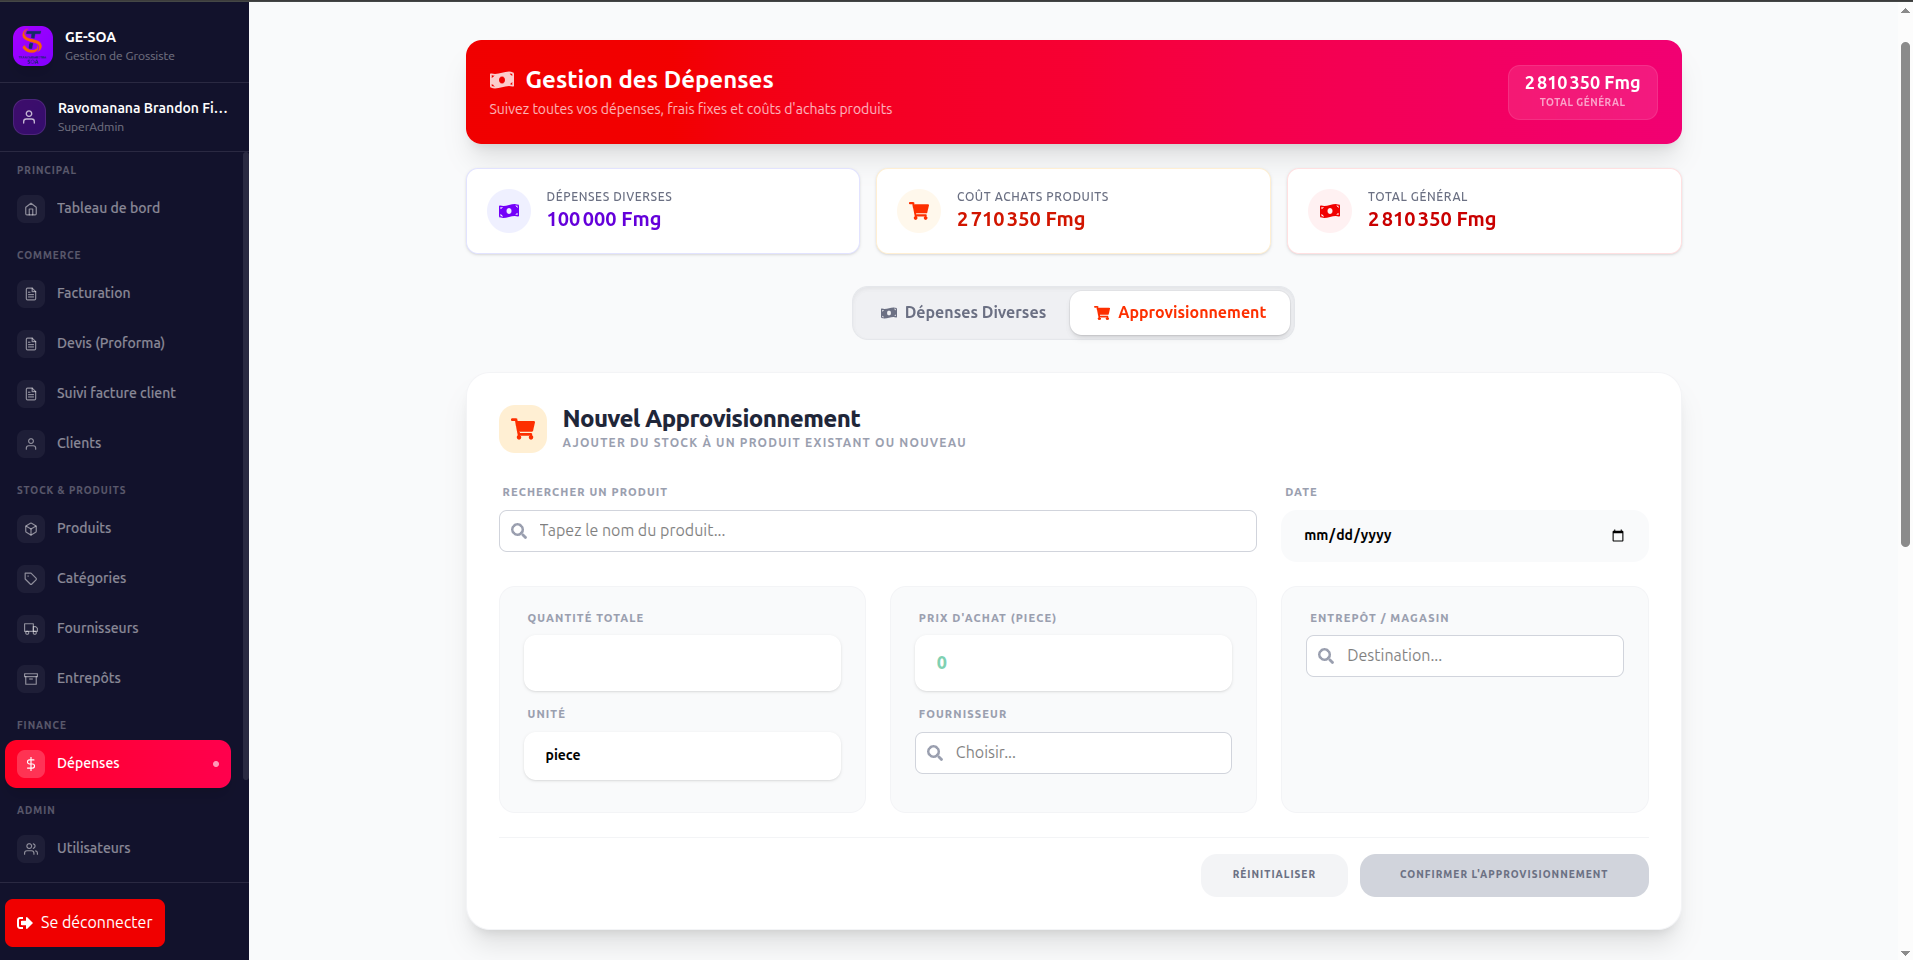Click the GE-SOA logo icon
This screenshot has width=1913, height=960.
click(33, 46)
